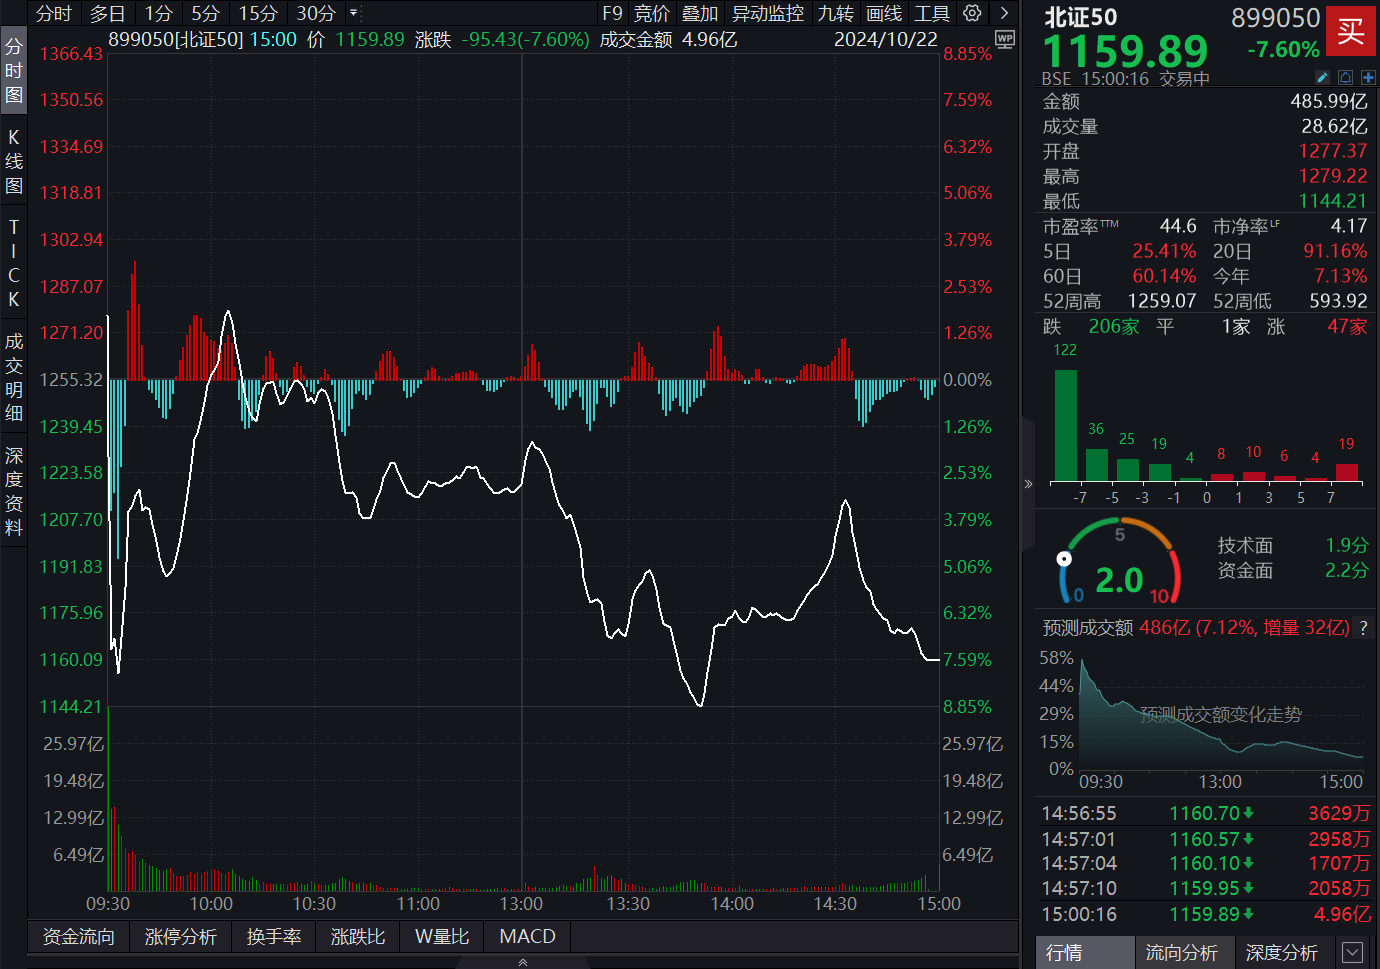Open TICK sidebar tab
Screen dimensions: 1380x969
click(14, 262)
